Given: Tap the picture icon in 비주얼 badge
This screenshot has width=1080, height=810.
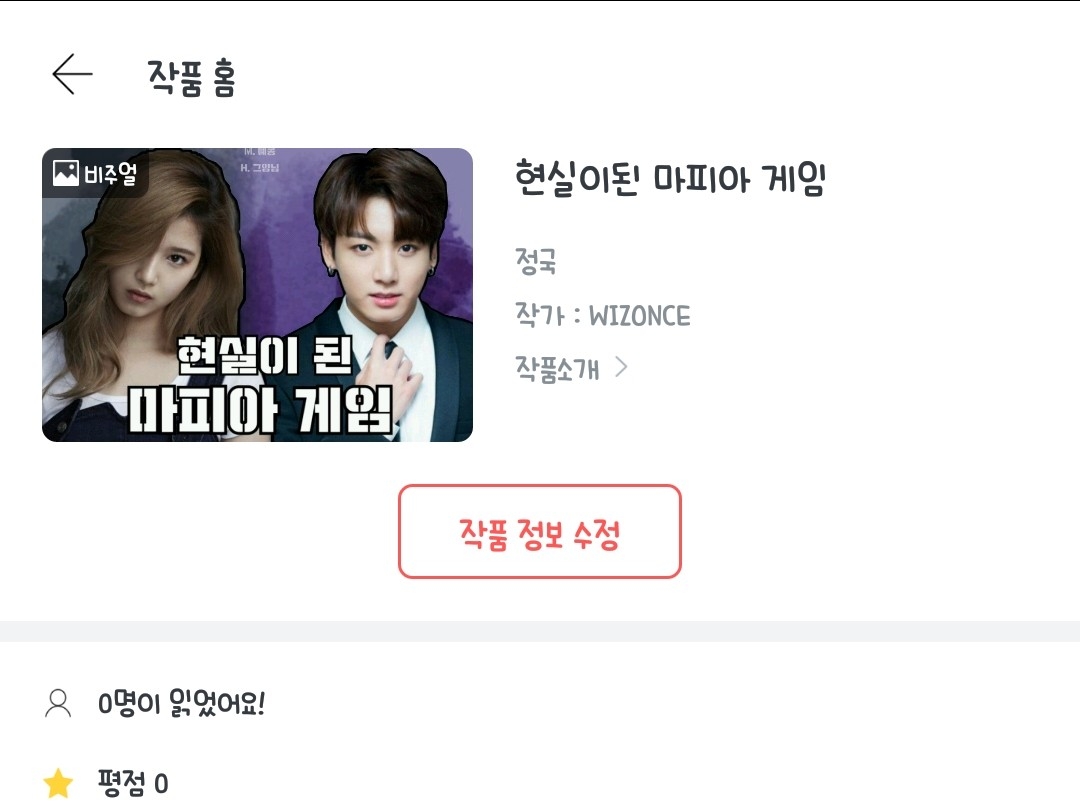Looking at the screenshot, I should (x=65, y=173).
